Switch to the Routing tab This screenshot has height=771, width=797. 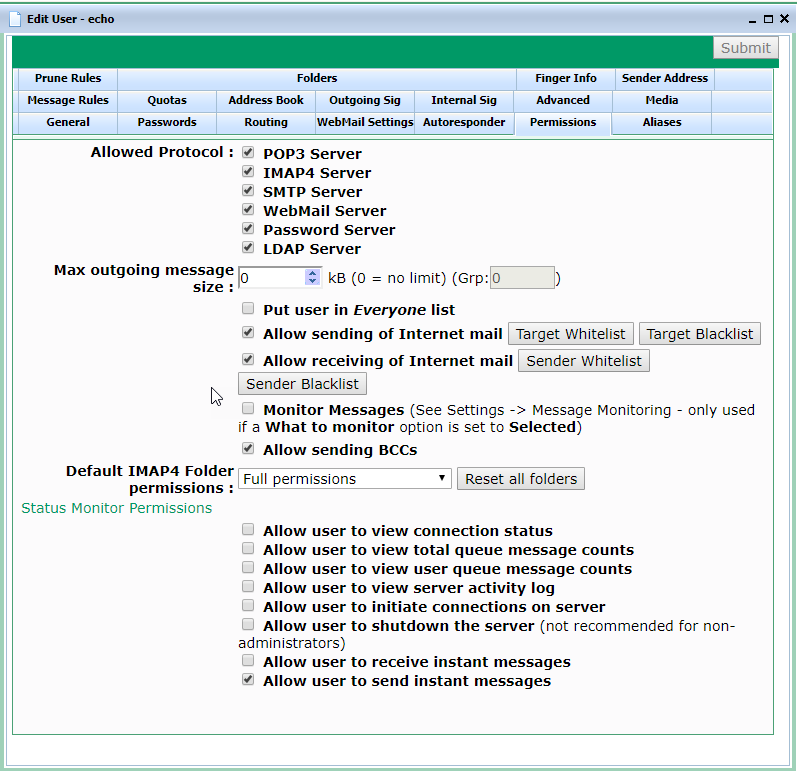pyautogui.click(x=266, y=122)
